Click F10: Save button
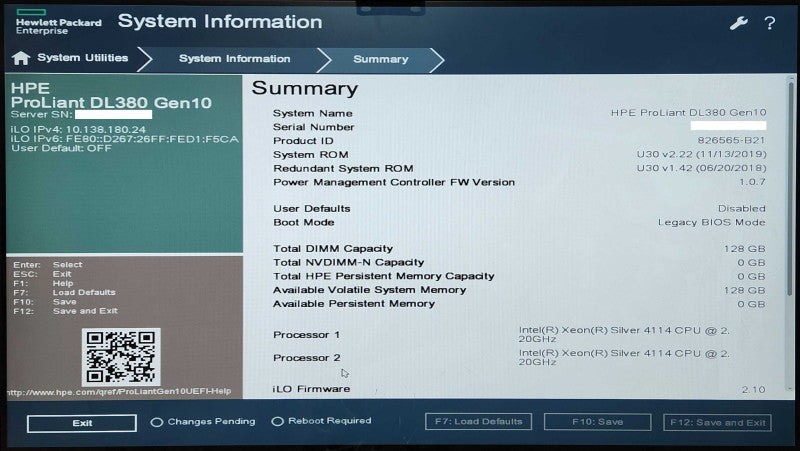This screenshot has width=800, height=451. (597, 422)
